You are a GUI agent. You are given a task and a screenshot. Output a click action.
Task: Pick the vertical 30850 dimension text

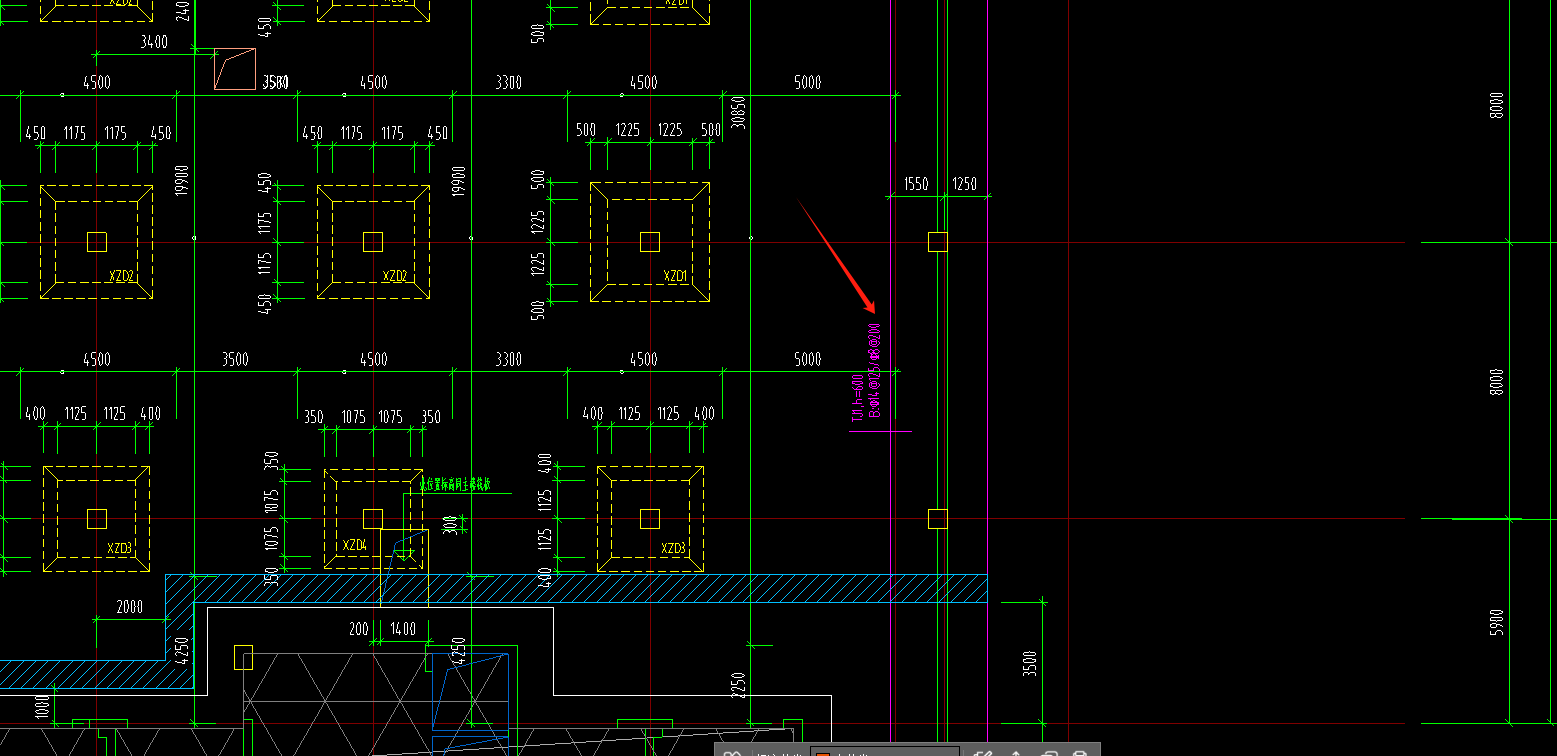click(x=738, y=113)
